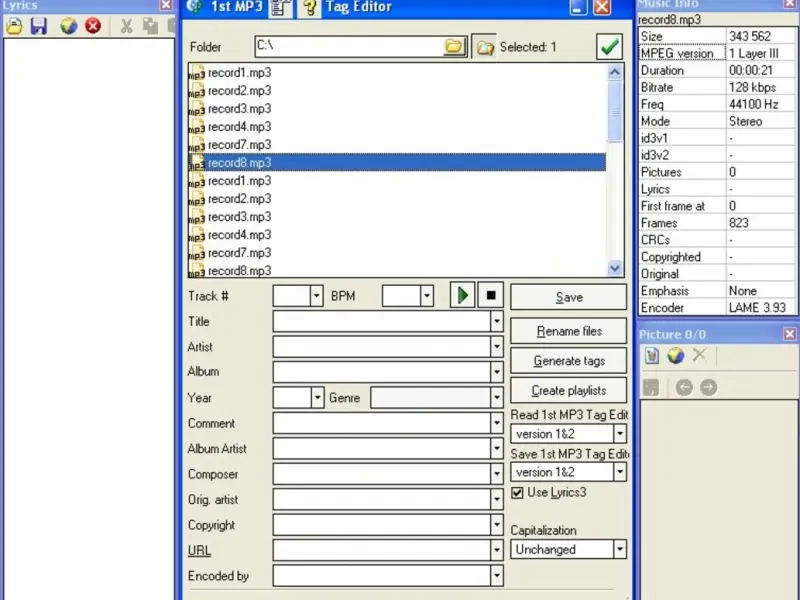Click Size 343 562 value
This screenshot has height=600, width=800.
[749, 36]
